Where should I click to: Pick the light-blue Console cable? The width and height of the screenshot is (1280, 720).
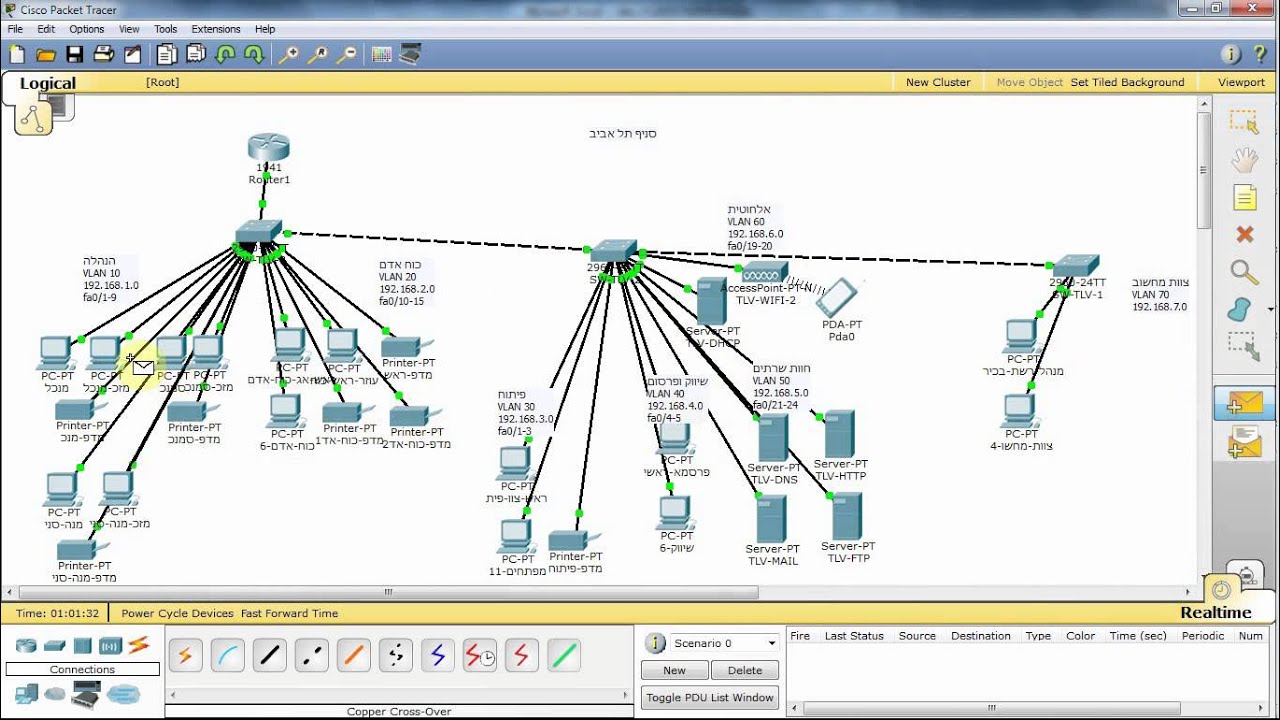(x=227, y=656)
